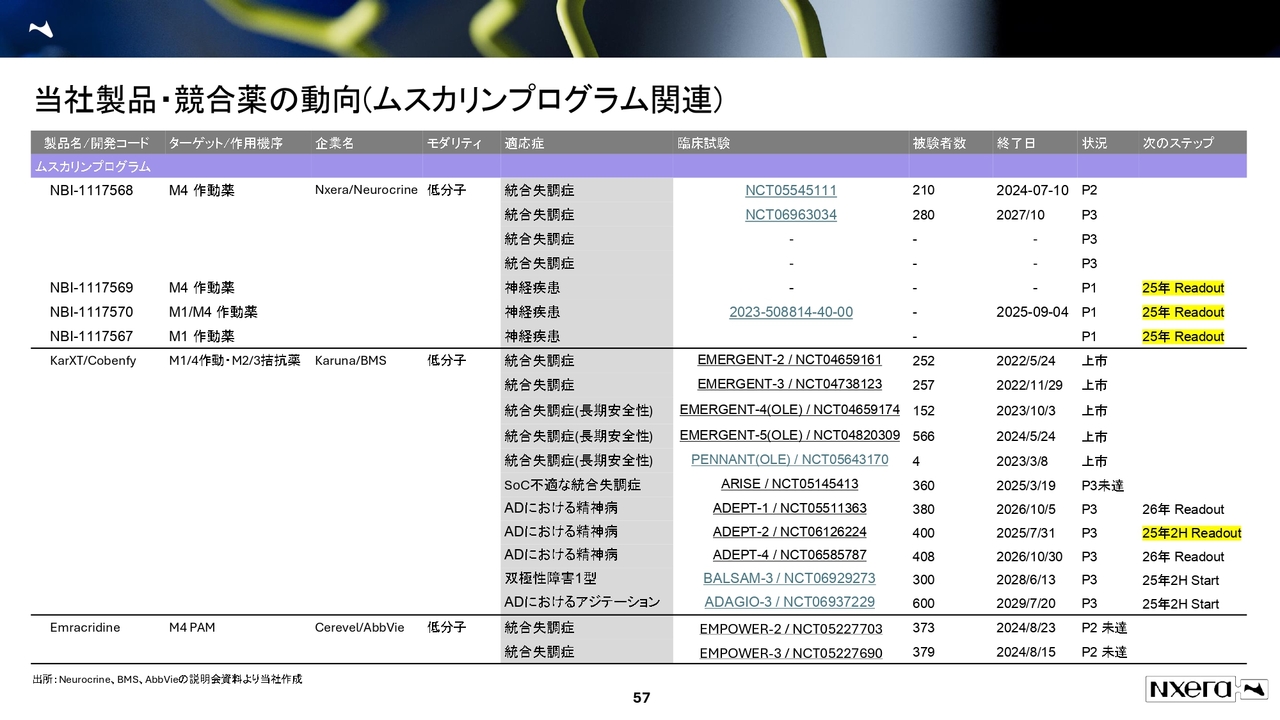The height and width of the screenshot is (720, 1280).
Task: Click the 企業名 column header
Action: pyautogui.click(x=334, y=143)
